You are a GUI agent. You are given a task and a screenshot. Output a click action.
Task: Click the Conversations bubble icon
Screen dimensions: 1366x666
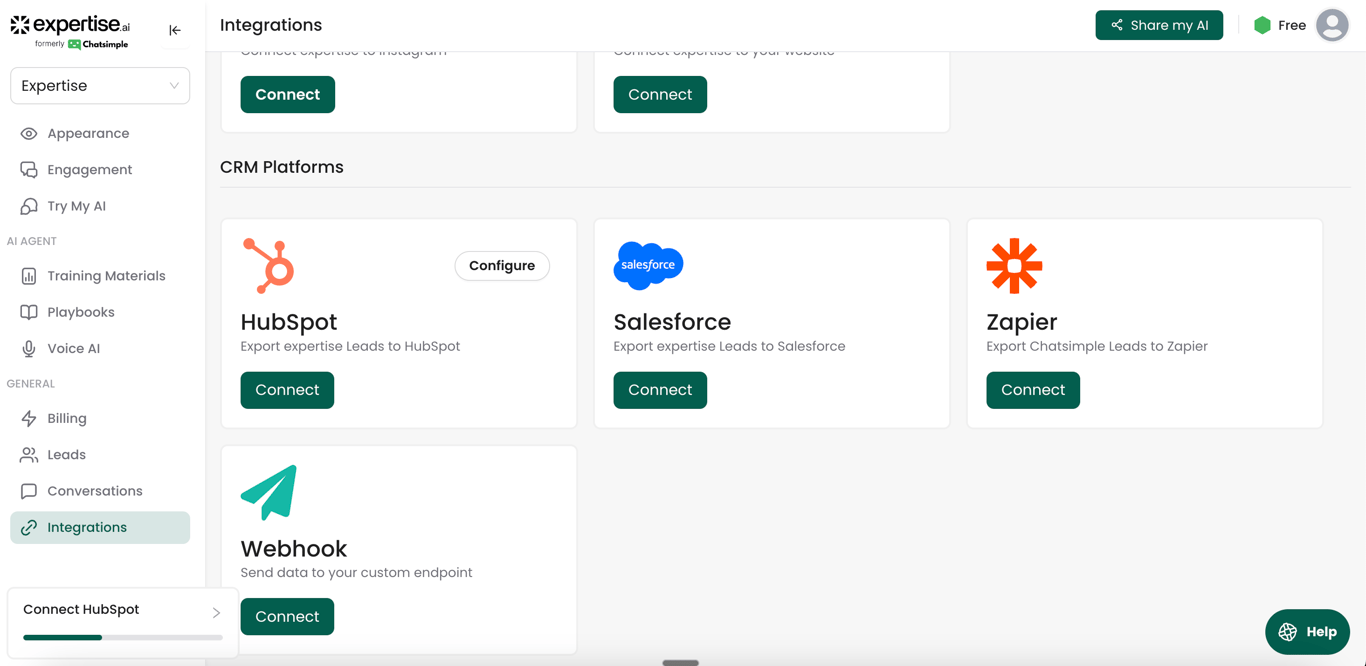coord(29,491)
